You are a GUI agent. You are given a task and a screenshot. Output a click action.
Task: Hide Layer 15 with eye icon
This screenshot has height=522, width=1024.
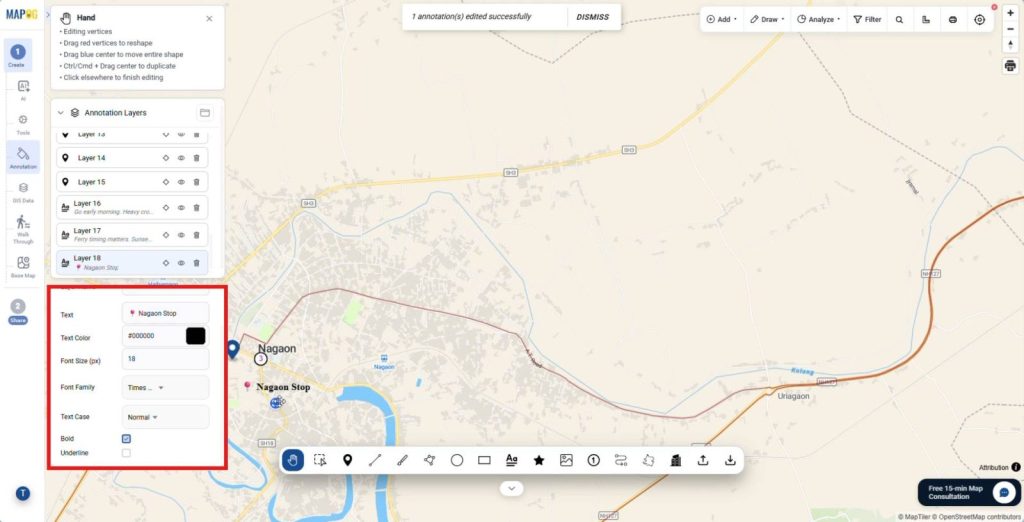coord(182,182)
